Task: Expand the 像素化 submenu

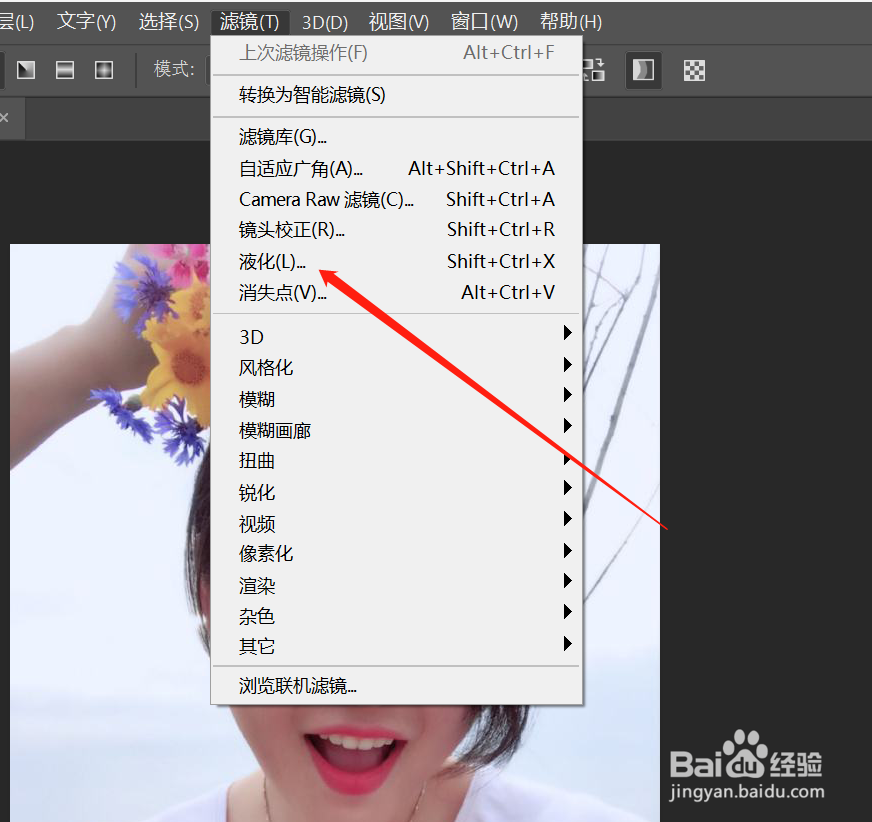Action: [x=397, y=554]
